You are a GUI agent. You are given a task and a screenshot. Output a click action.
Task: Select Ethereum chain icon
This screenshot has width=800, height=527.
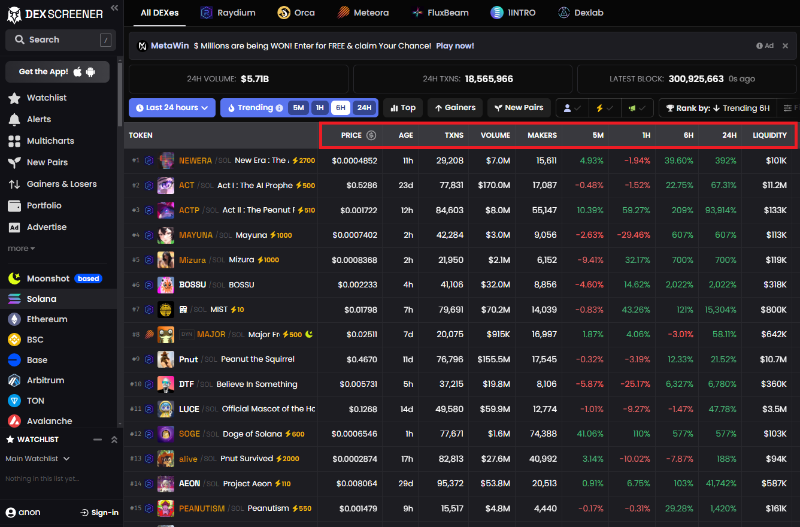click(14, 319)
